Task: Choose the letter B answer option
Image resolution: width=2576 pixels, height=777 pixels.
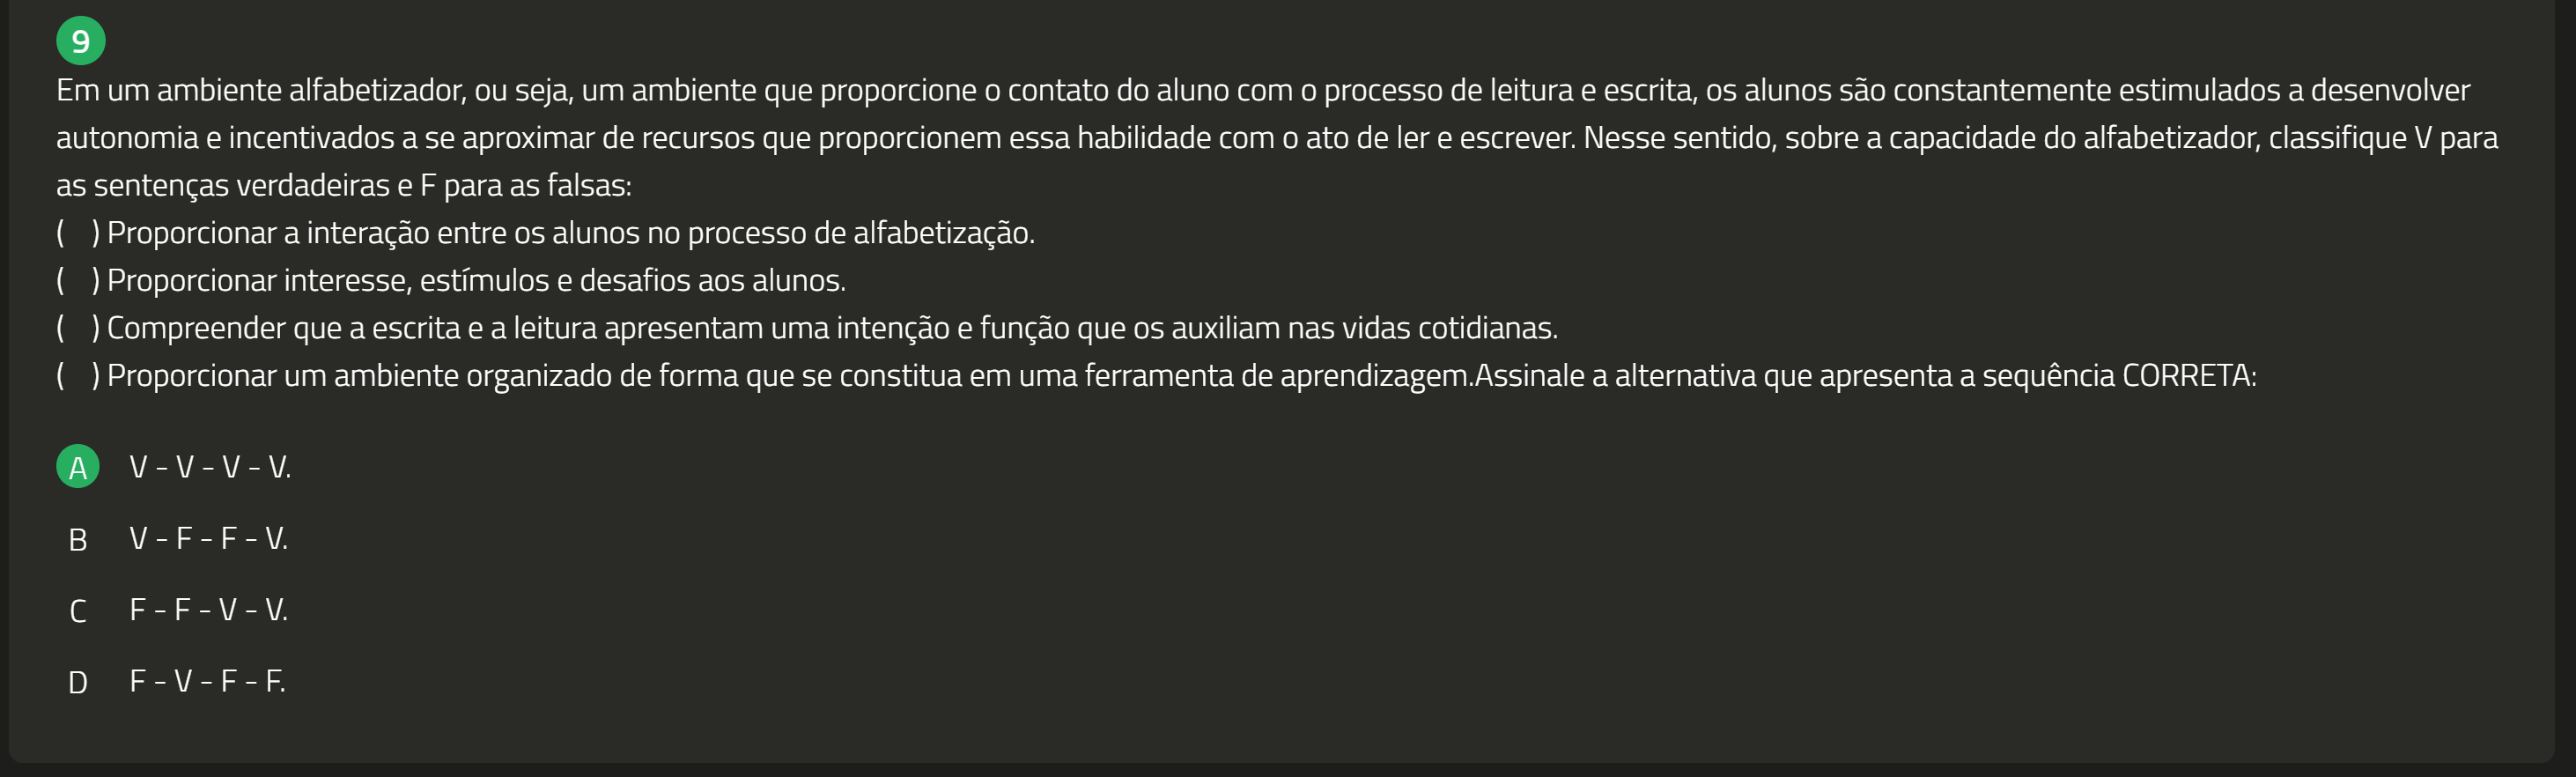Action: point(78,540)
